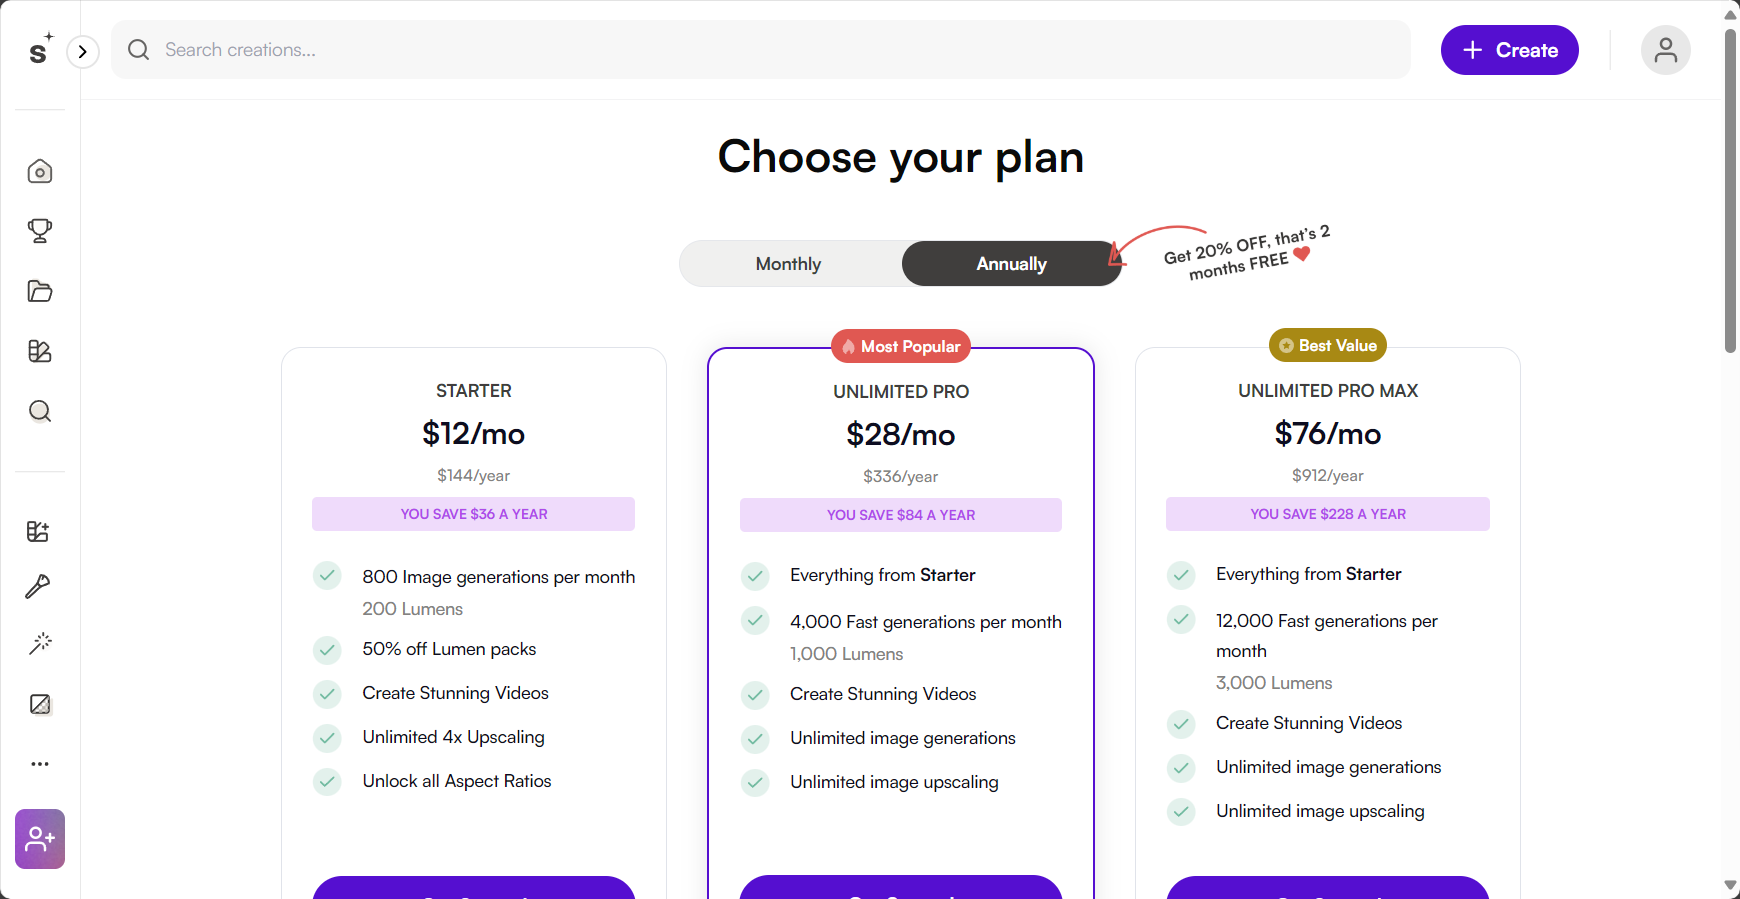The width and height of the screenshot is (1740, 899).
Task: Open the three-dot more menu in sidebar
Action: click(x=40, y=764)
